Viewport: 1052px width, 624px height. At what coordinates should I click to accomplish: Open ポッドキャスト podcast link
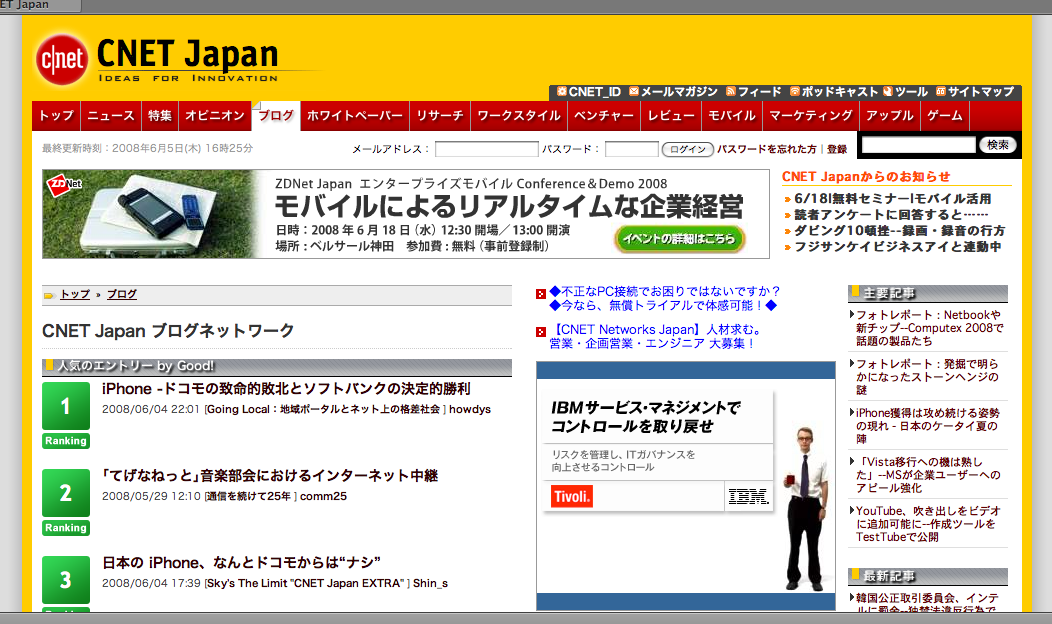(x=834, y=91)
